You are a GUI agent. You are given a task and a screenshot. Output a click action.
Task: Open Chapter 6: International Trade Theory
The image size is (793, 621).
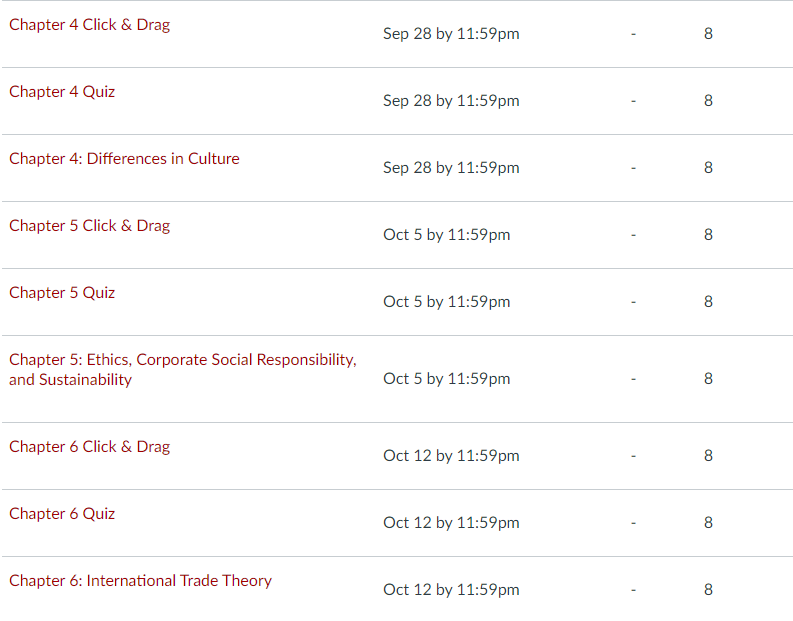point(141,581)
